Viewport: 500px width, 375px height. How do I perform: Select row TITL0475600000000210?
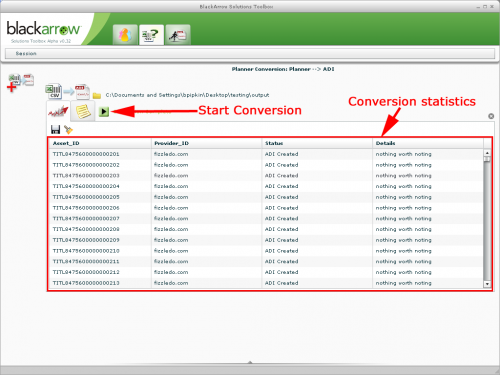point(266,251)
